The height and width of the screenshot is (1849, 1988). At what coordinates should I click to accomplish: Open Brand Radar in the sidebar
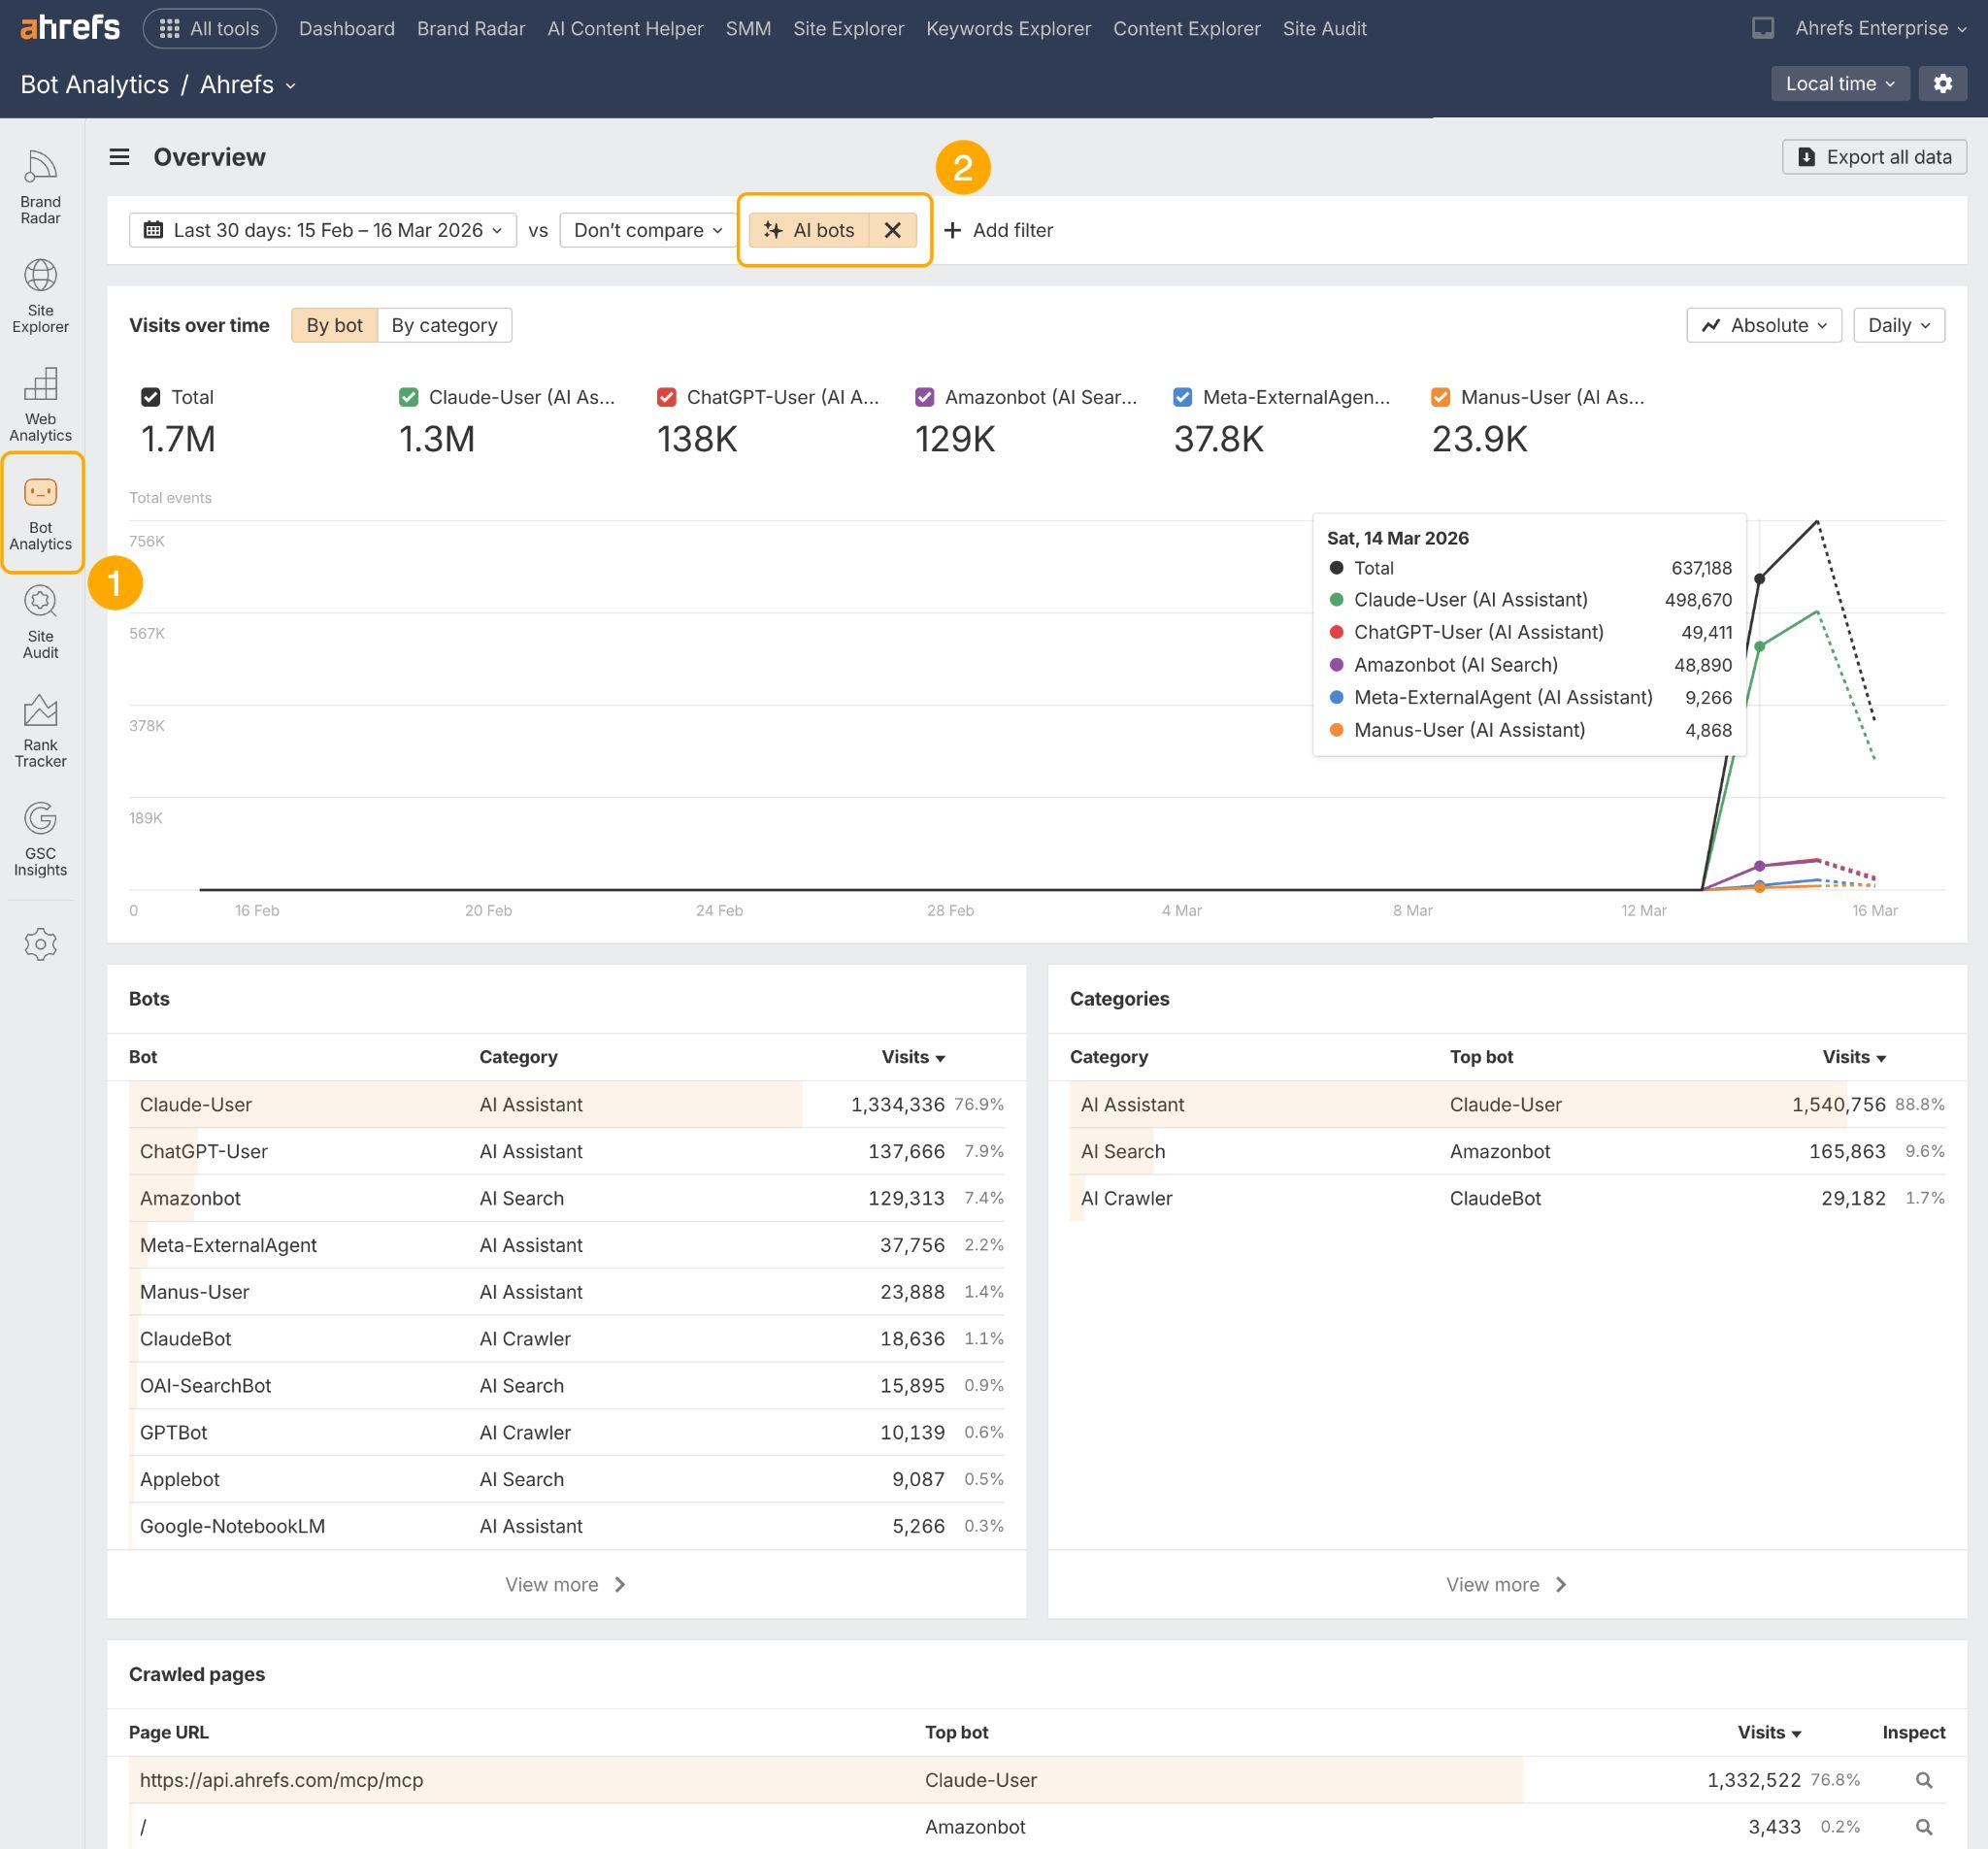tap(40, 188)
